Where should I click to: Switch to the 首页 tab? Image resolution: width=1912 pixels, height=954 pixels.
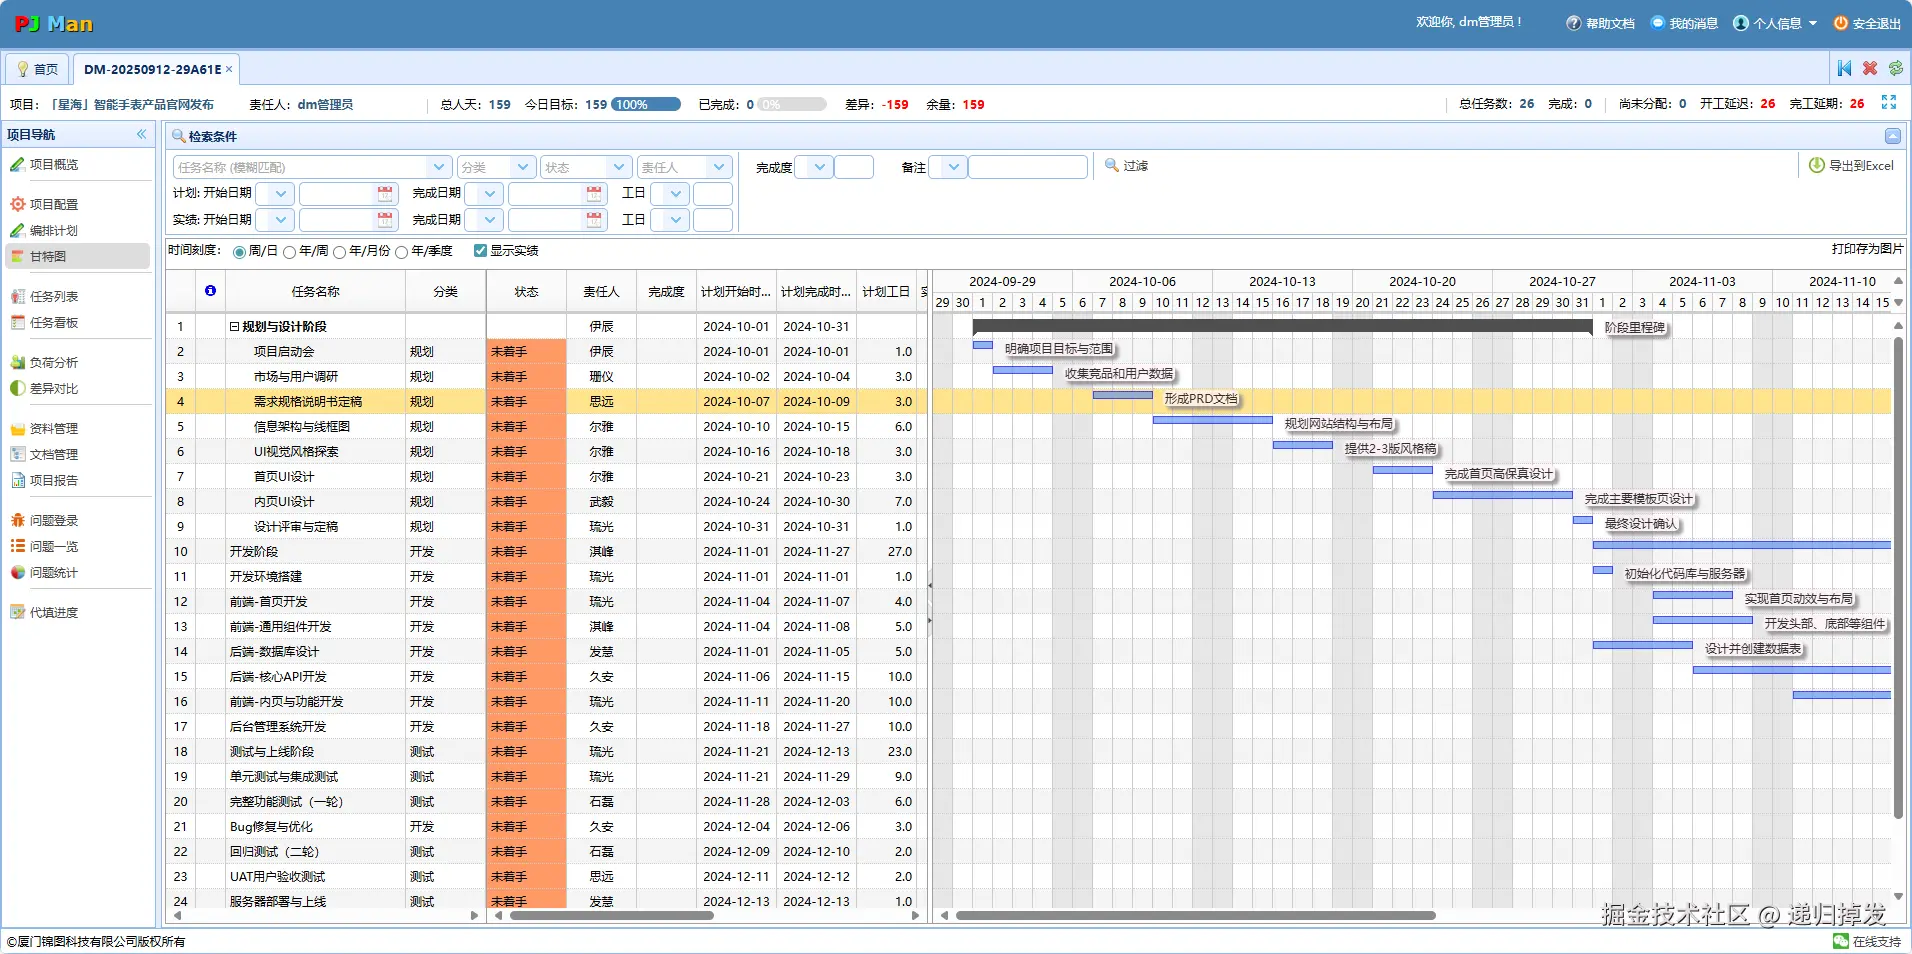coord(37,69)
